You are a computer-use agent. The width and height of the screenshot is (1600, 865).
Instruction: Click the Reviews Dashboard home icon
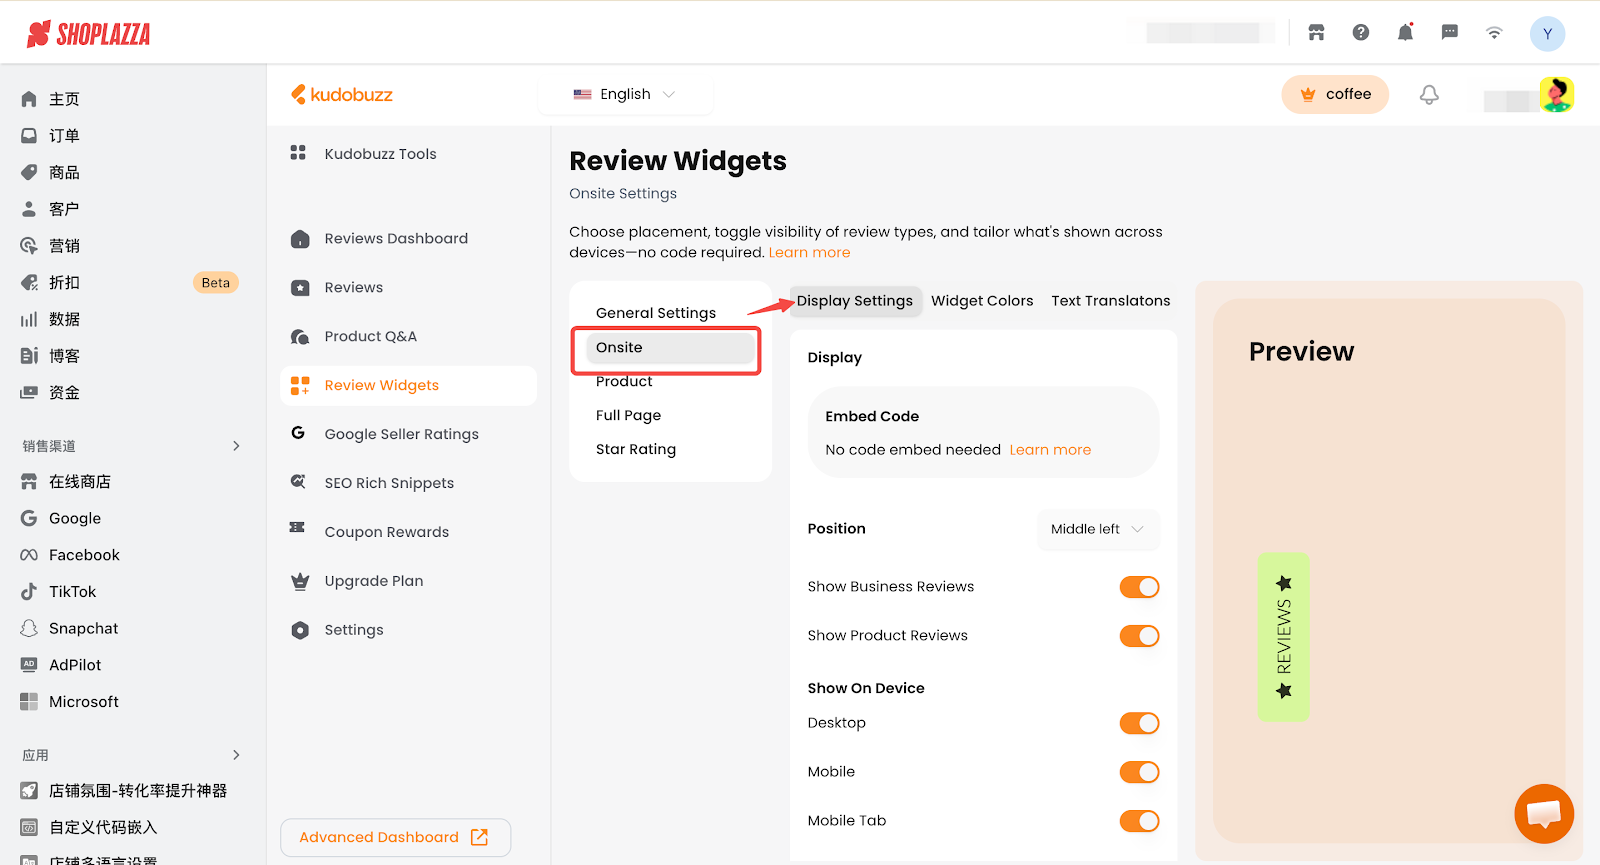coord(300,239)
